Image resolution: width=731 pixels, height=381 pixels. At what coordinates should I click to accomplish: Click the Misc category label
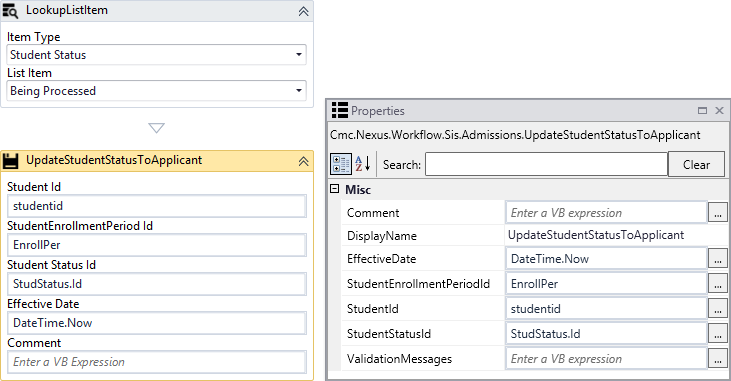(x=358, y=190)
